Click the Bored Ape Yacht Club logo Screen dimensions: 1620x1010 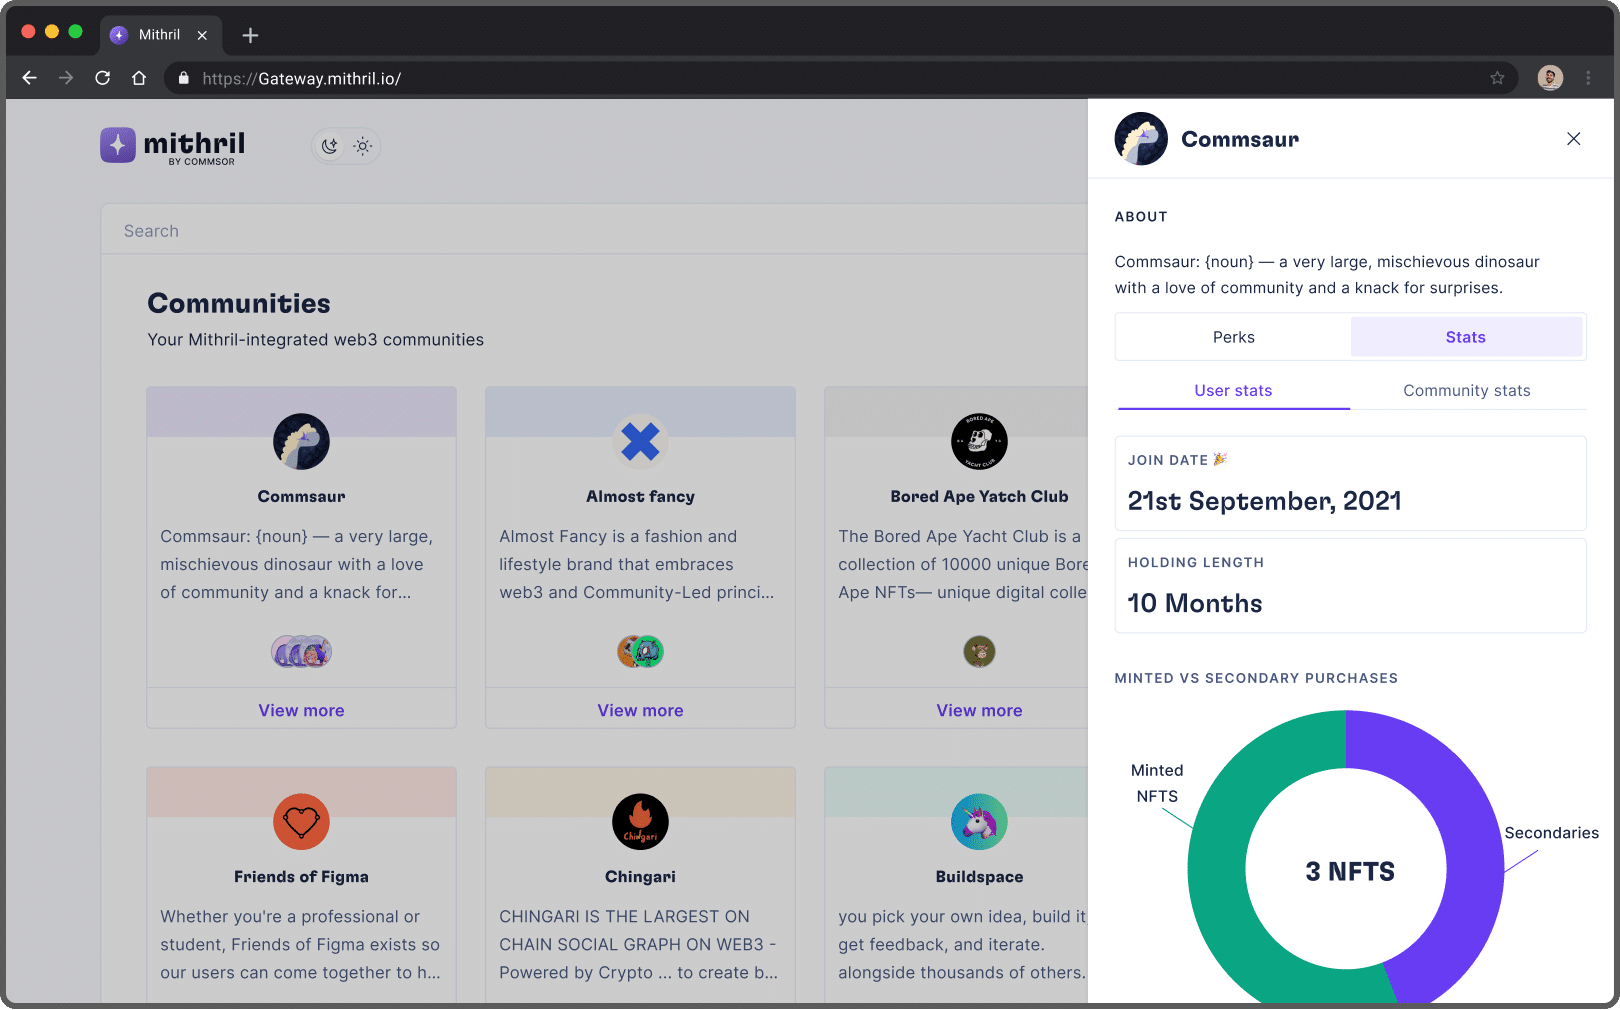tap(979, 441)
